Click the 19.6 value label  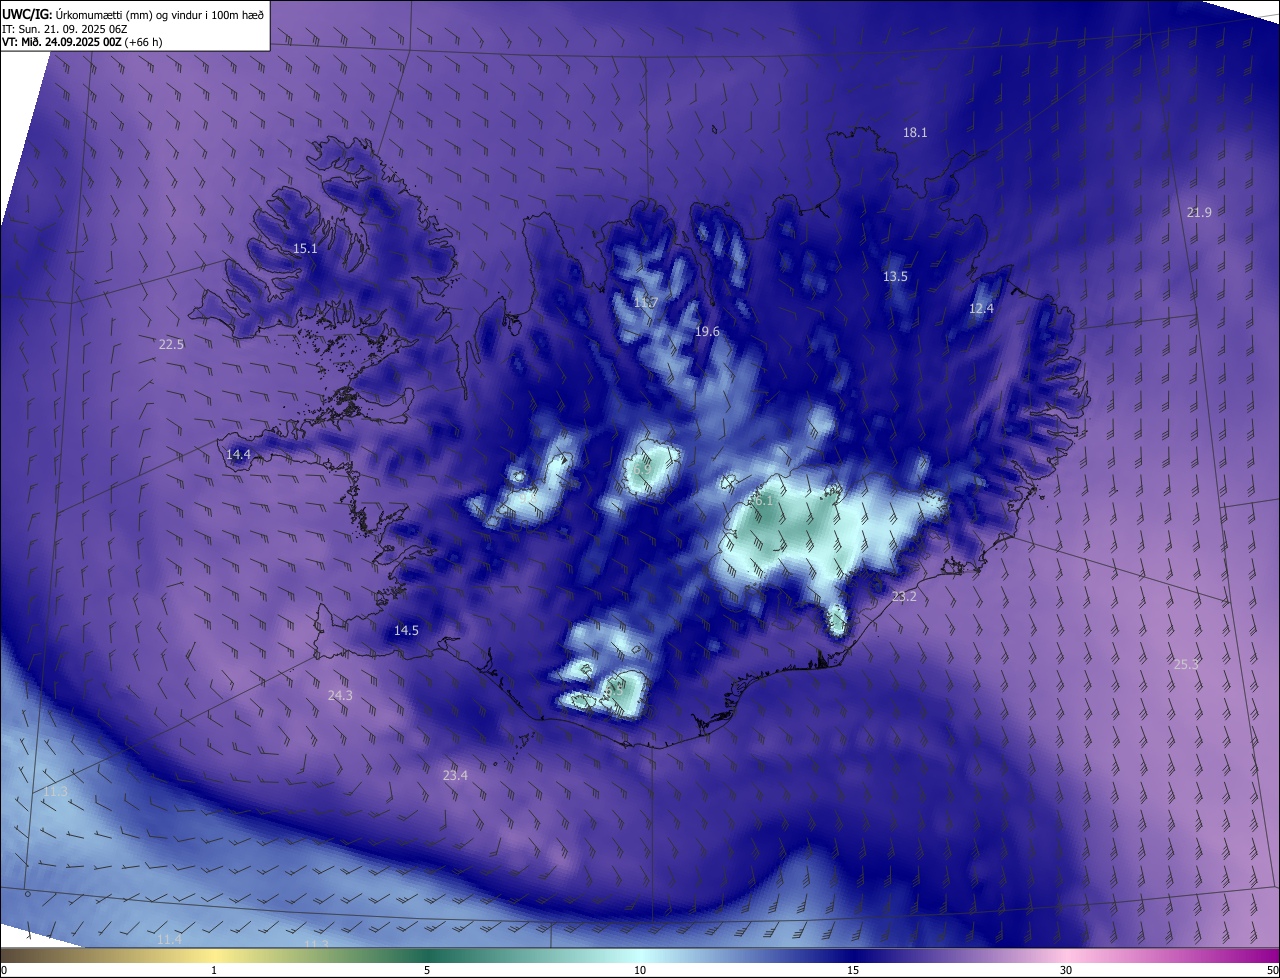tap(707, 331)
